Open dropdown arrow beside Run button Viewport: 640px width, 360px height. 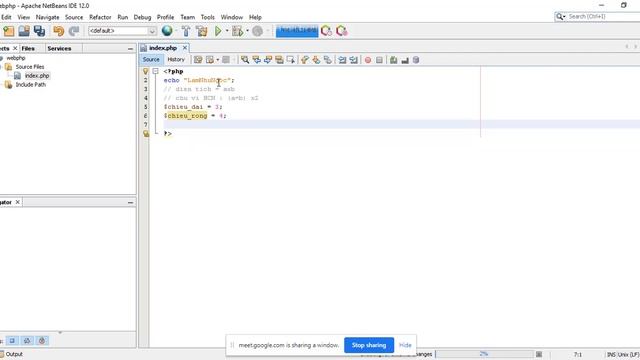(227, 31)
